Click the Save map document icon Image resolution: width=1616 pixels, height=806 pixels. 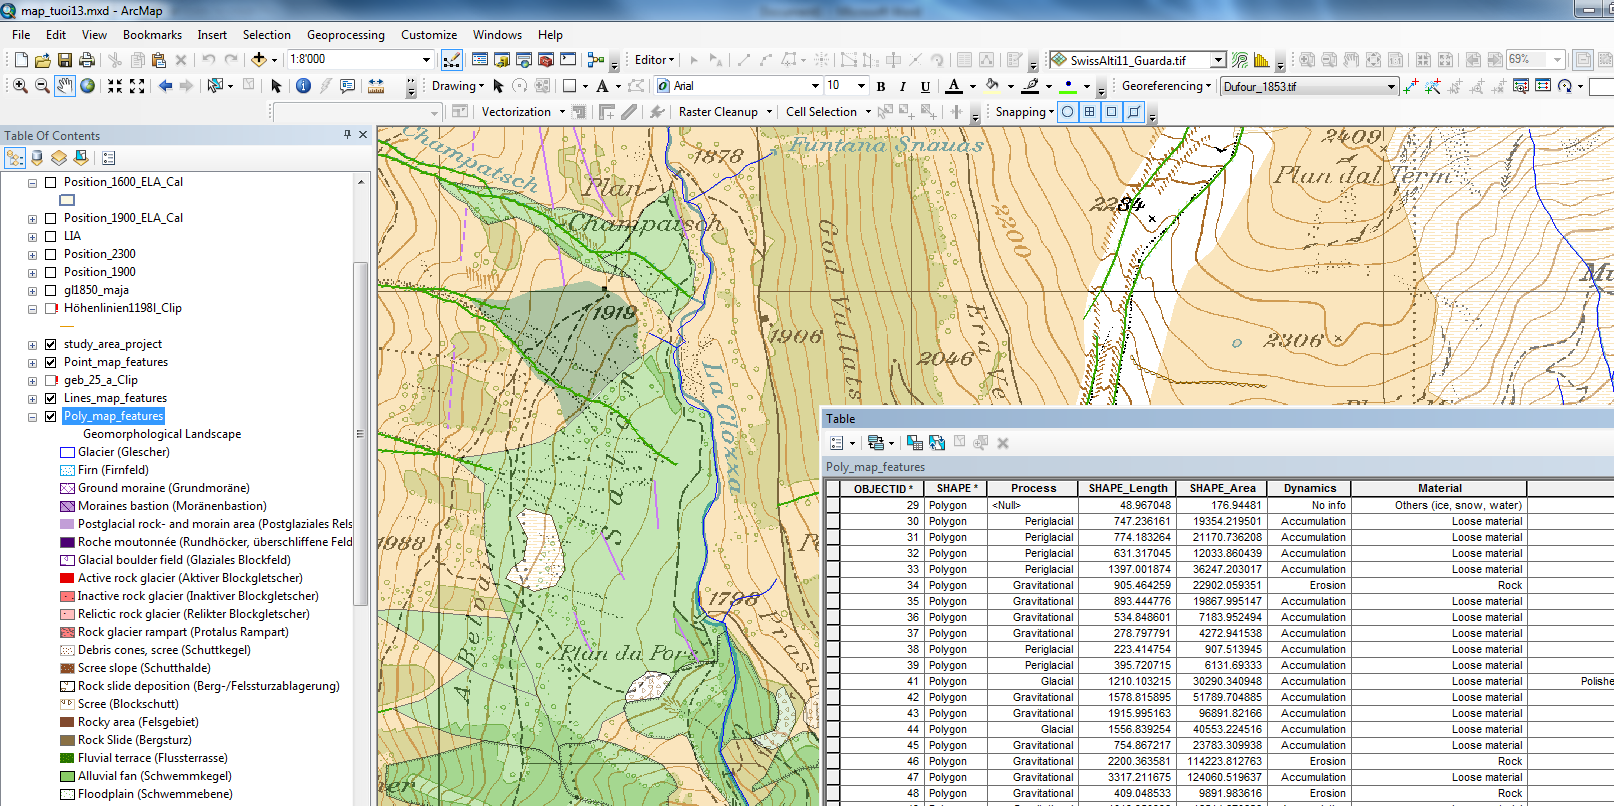(x=64, y=60)
